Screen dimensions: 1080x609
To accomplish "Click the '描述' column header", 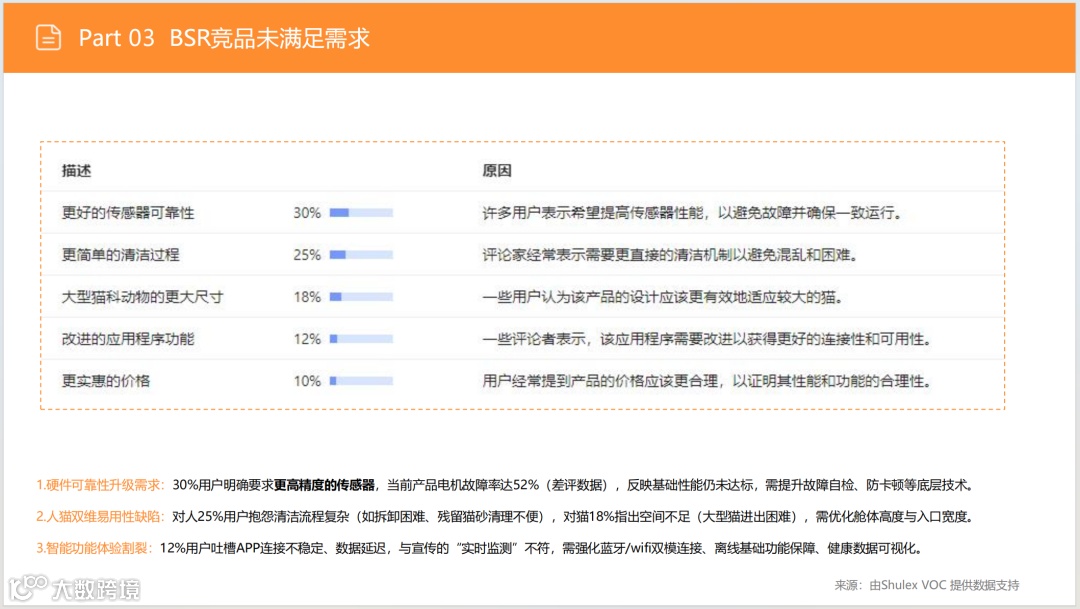I will click(76, 171).
